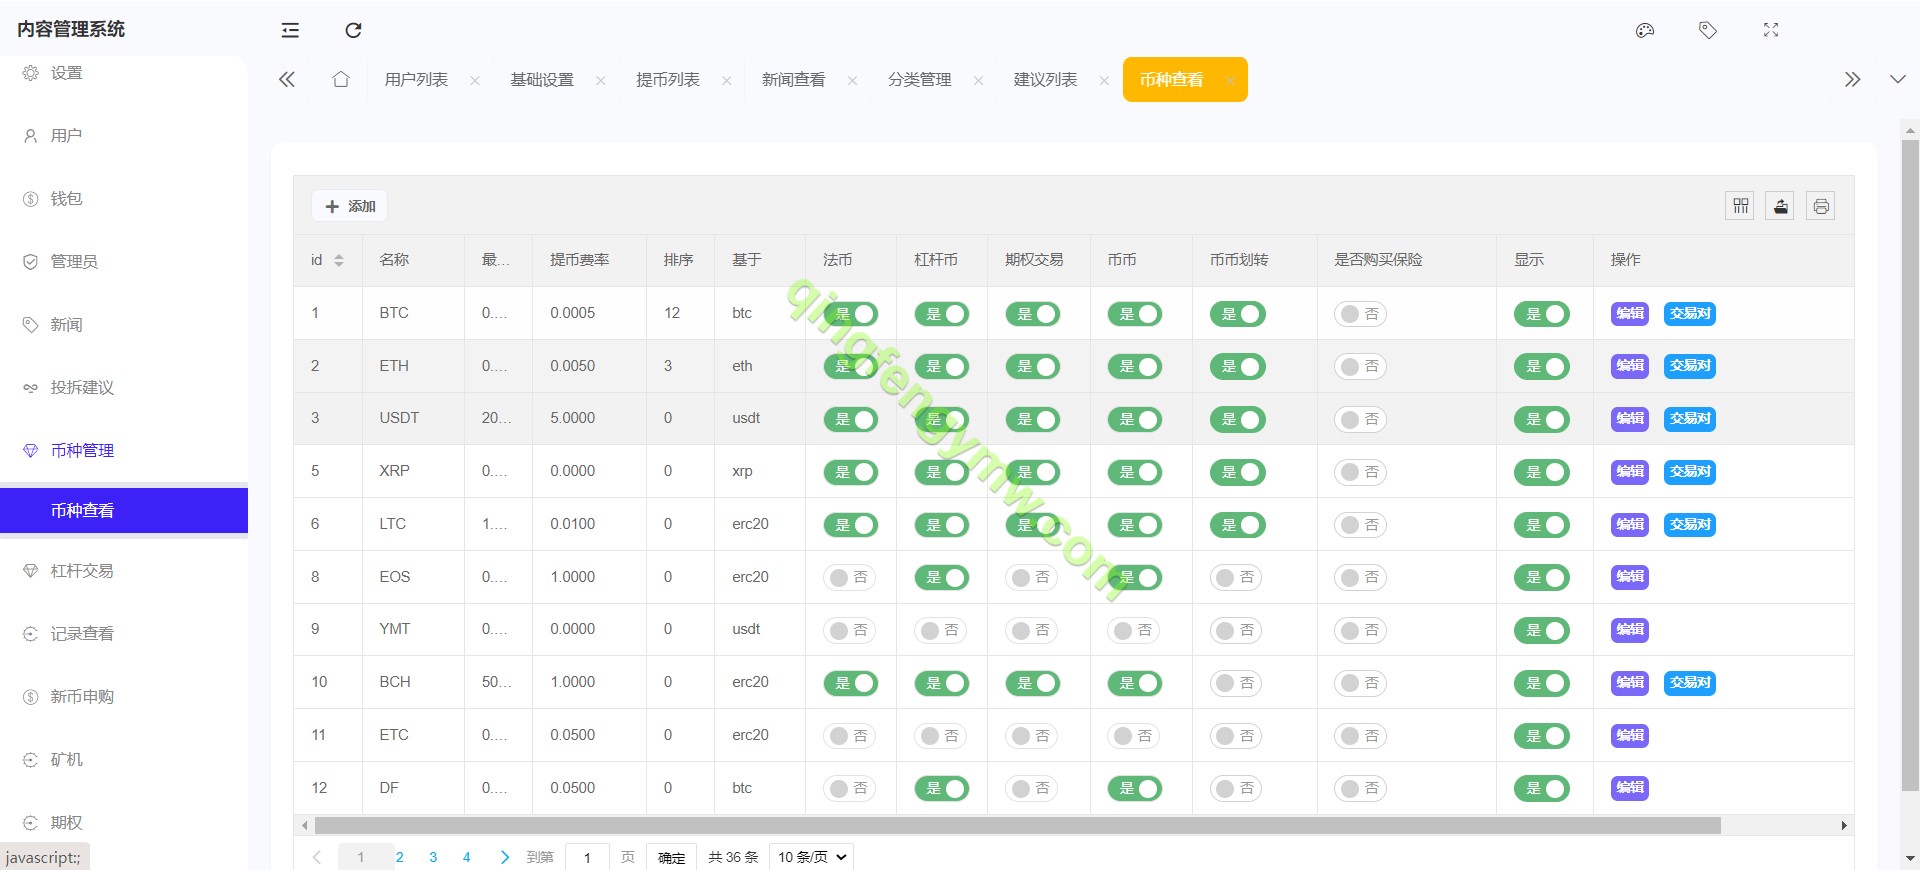This screenshot has width=1920, height=870.
Task: Select 币种查看 submenu item
Action: point(124,510)
